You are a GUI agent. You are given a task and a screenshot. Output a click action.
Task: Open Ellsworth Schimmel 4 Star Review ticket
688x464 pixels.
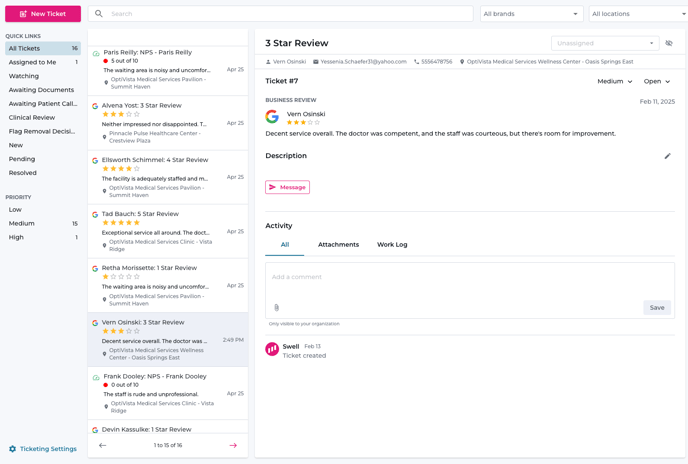[168, 177]
